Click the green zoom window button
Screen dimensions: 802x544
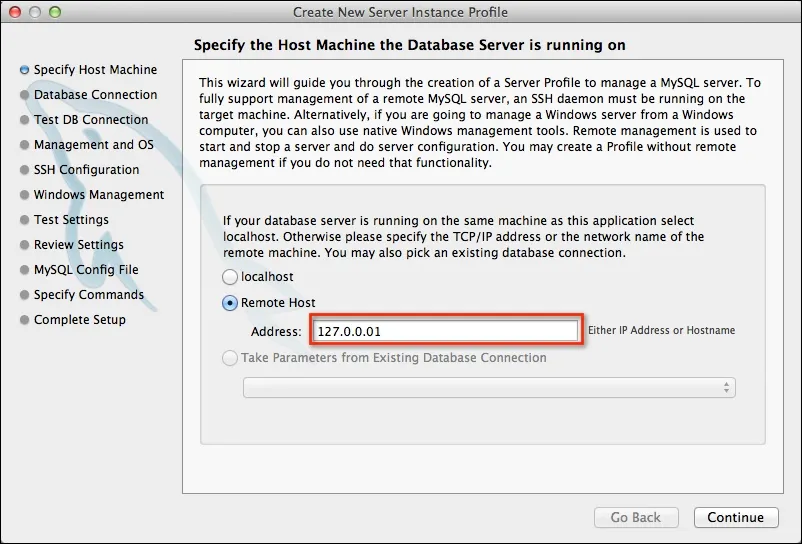tap(55, 11)
